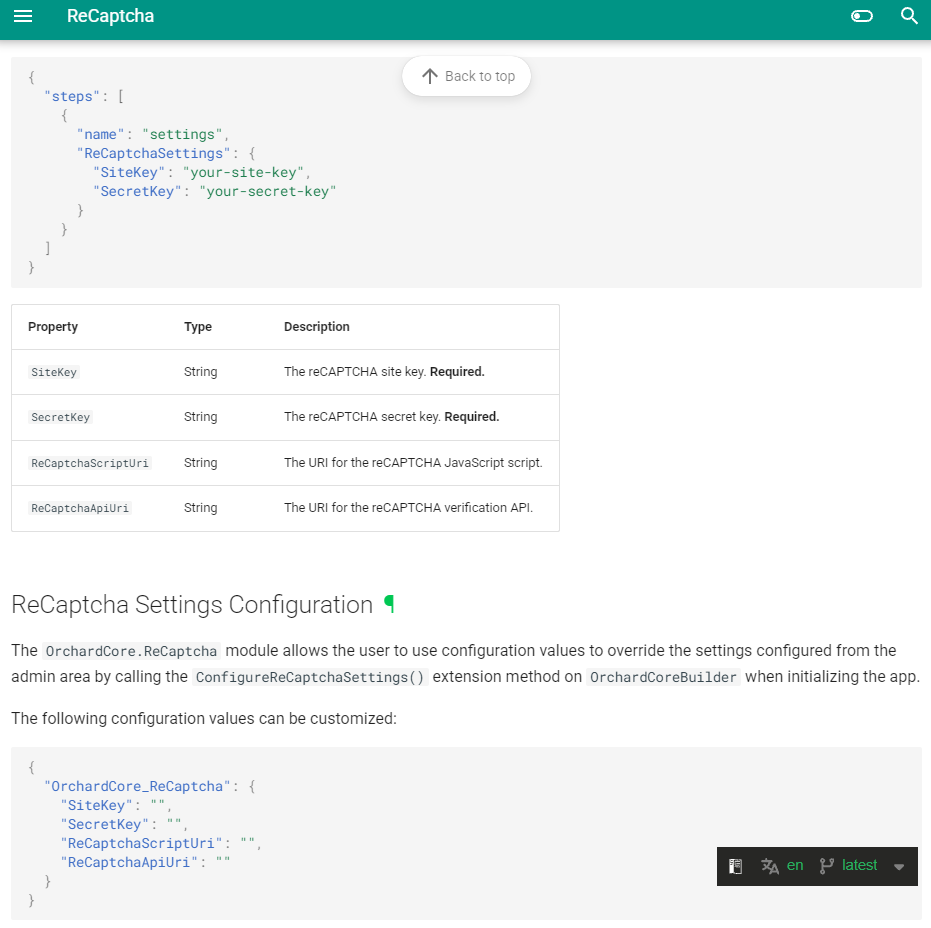The image size is (931, 928).
Task: Click the Property column header
Action: [53, 327]
